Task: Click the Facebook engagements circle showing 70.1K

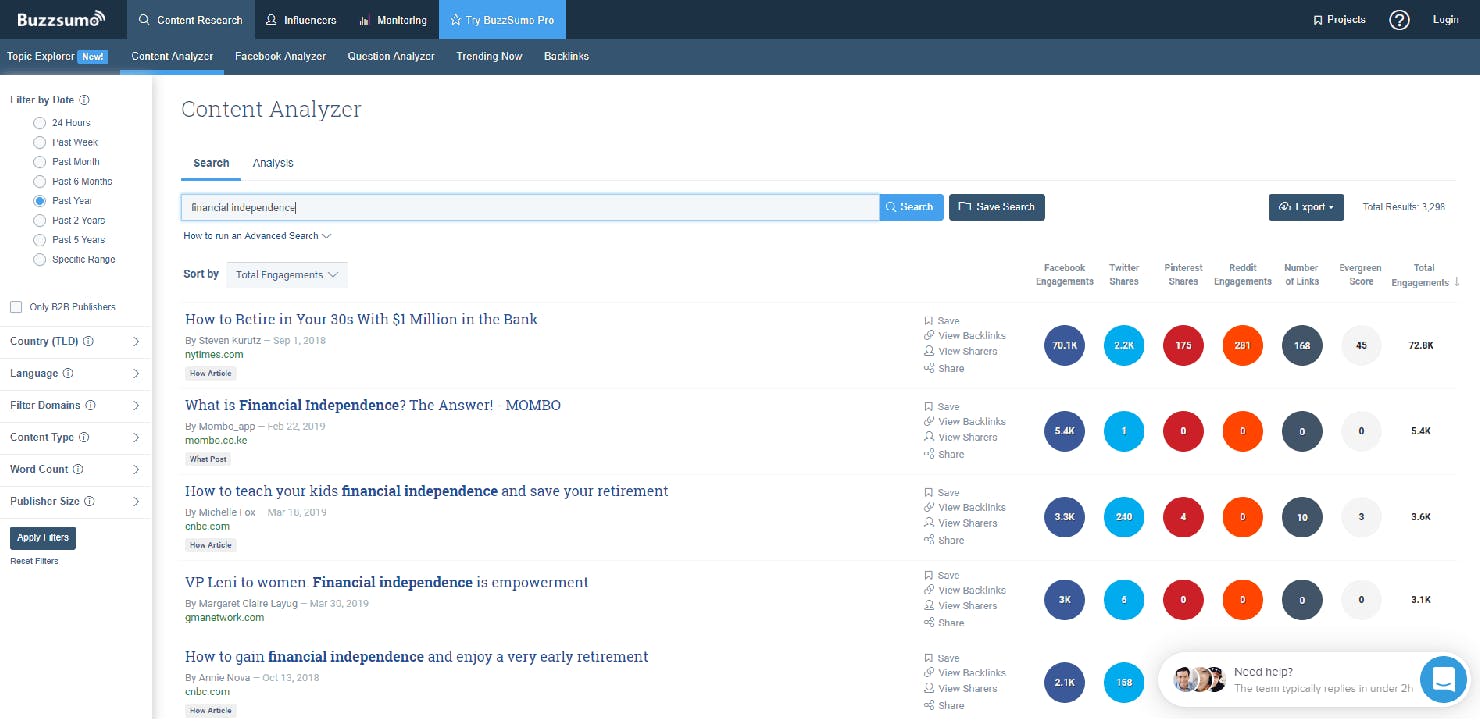Action: click(x=1064, y=345)
